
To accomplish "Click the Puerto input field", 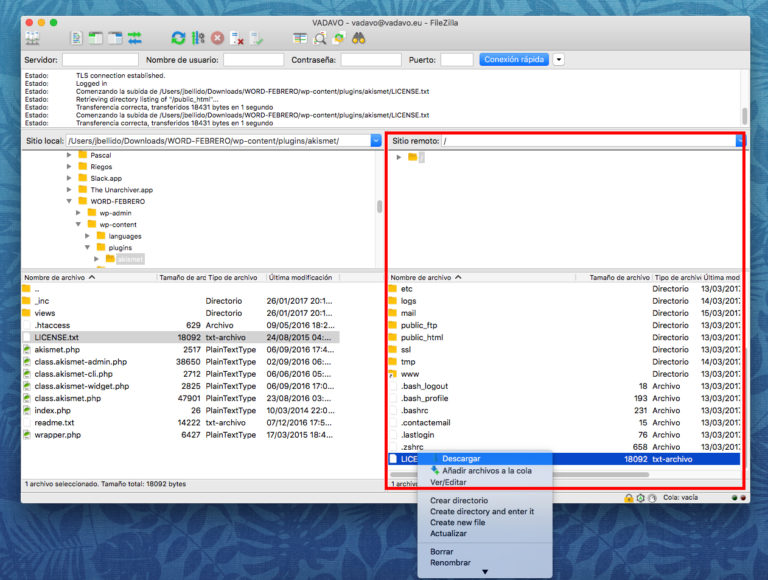I will click(x=456, y=60).
